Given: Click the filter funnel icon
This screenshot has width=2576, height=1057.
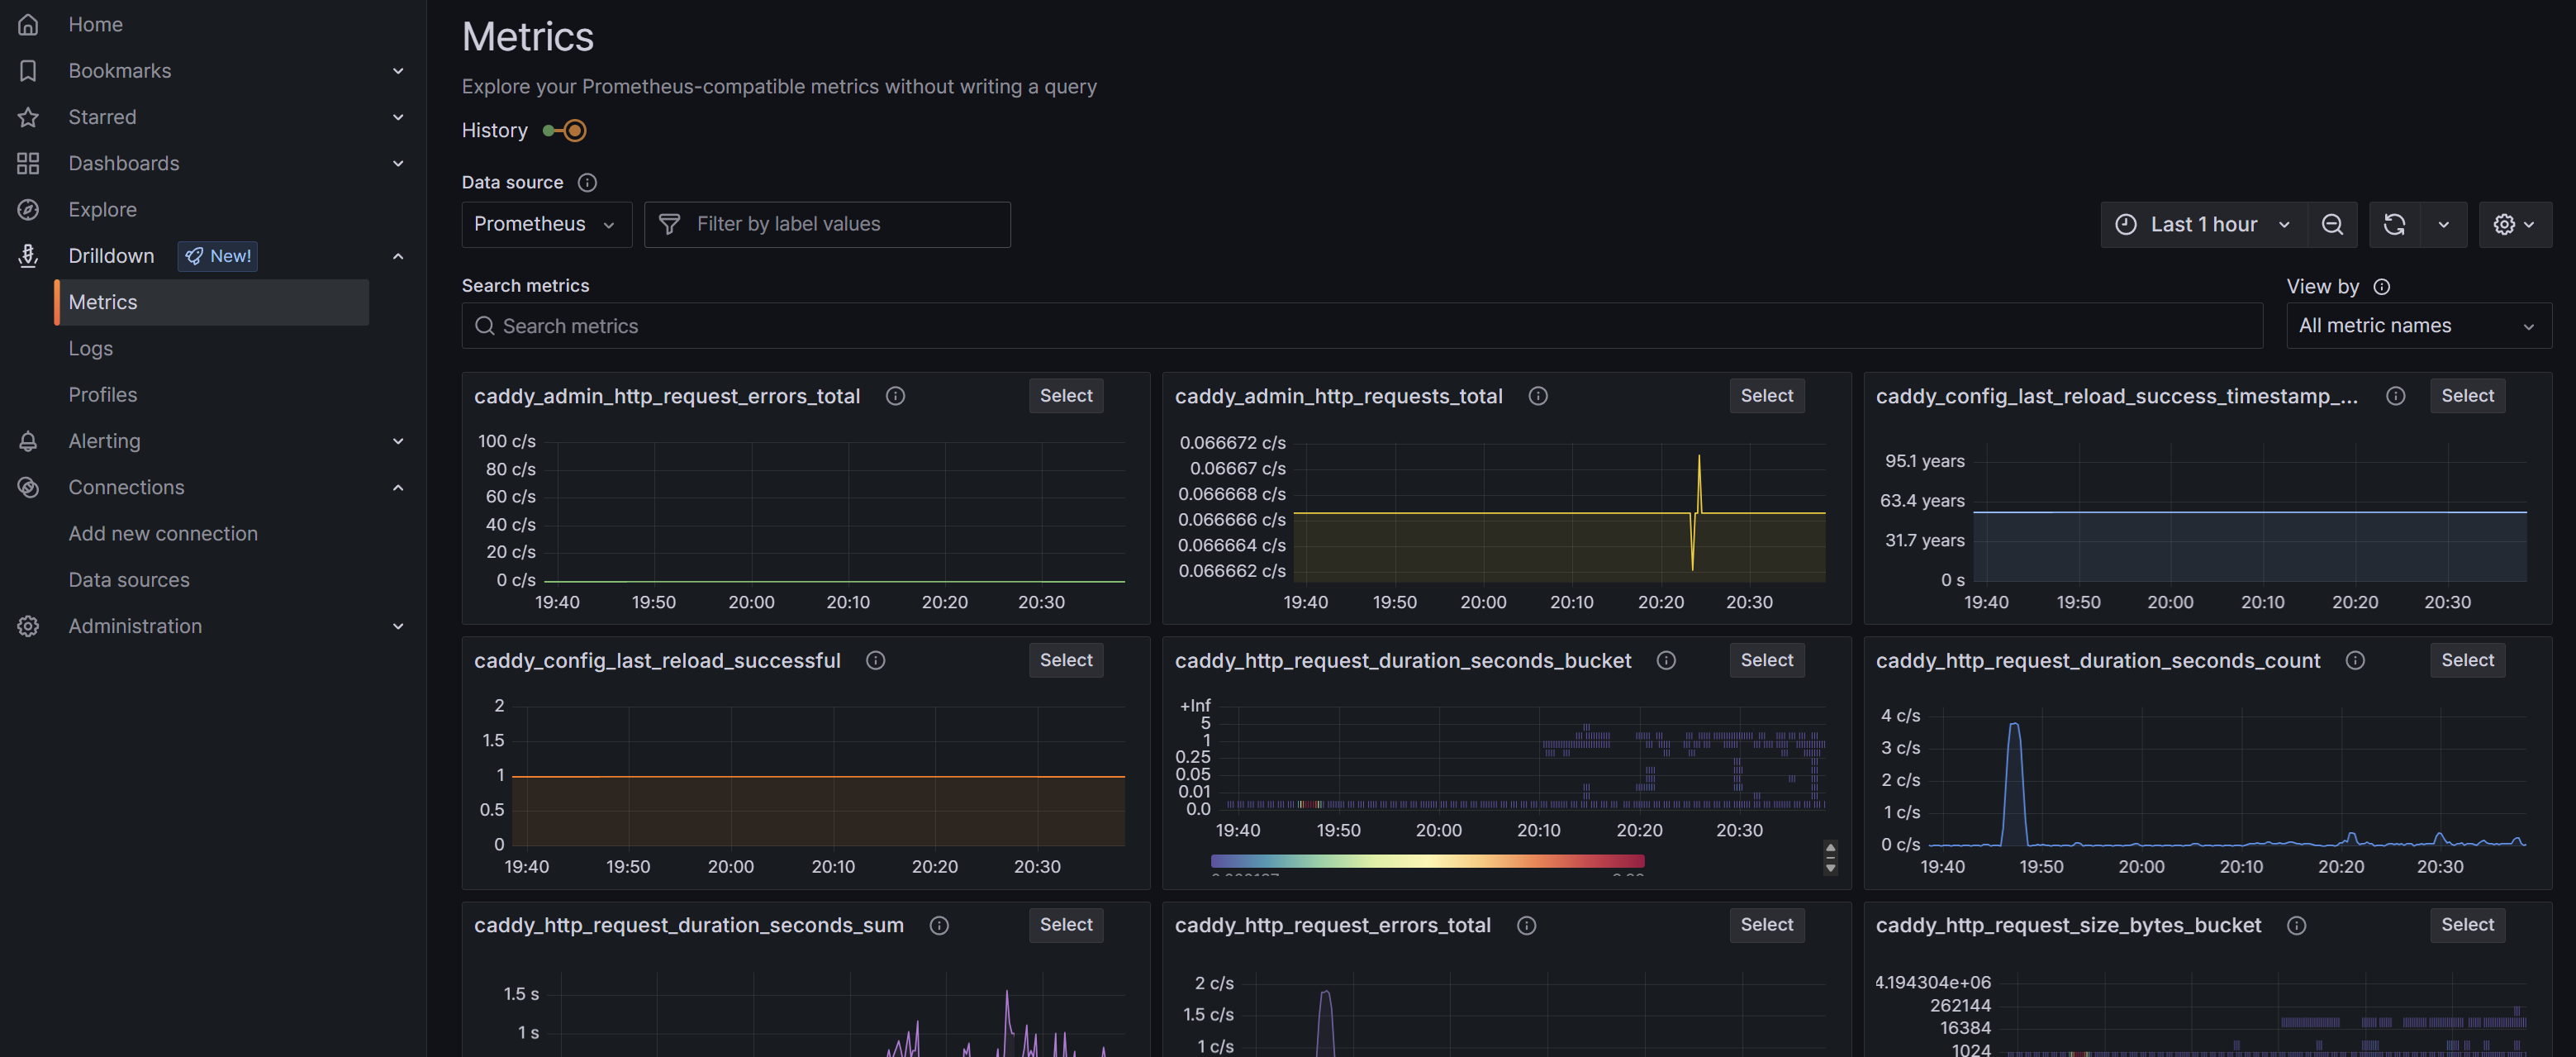Looking at the screenshot, I should [x=670, y=225].
